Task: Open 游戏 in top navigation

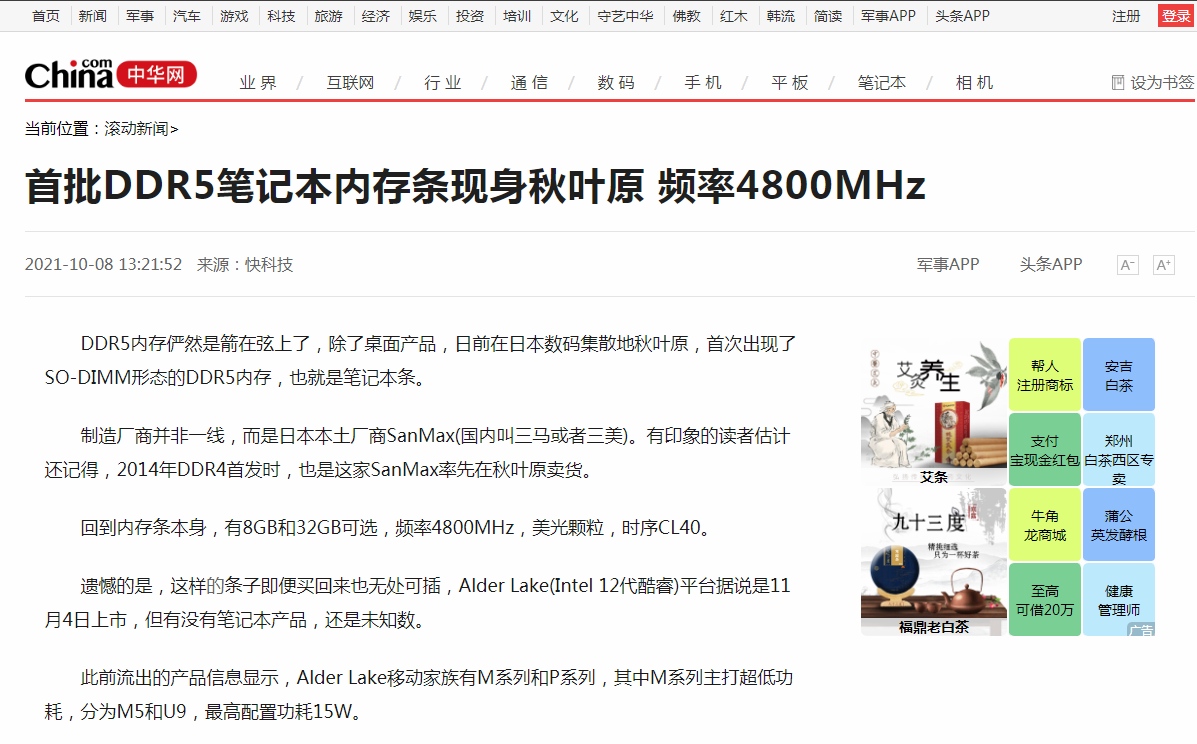Action: [234, 16]
